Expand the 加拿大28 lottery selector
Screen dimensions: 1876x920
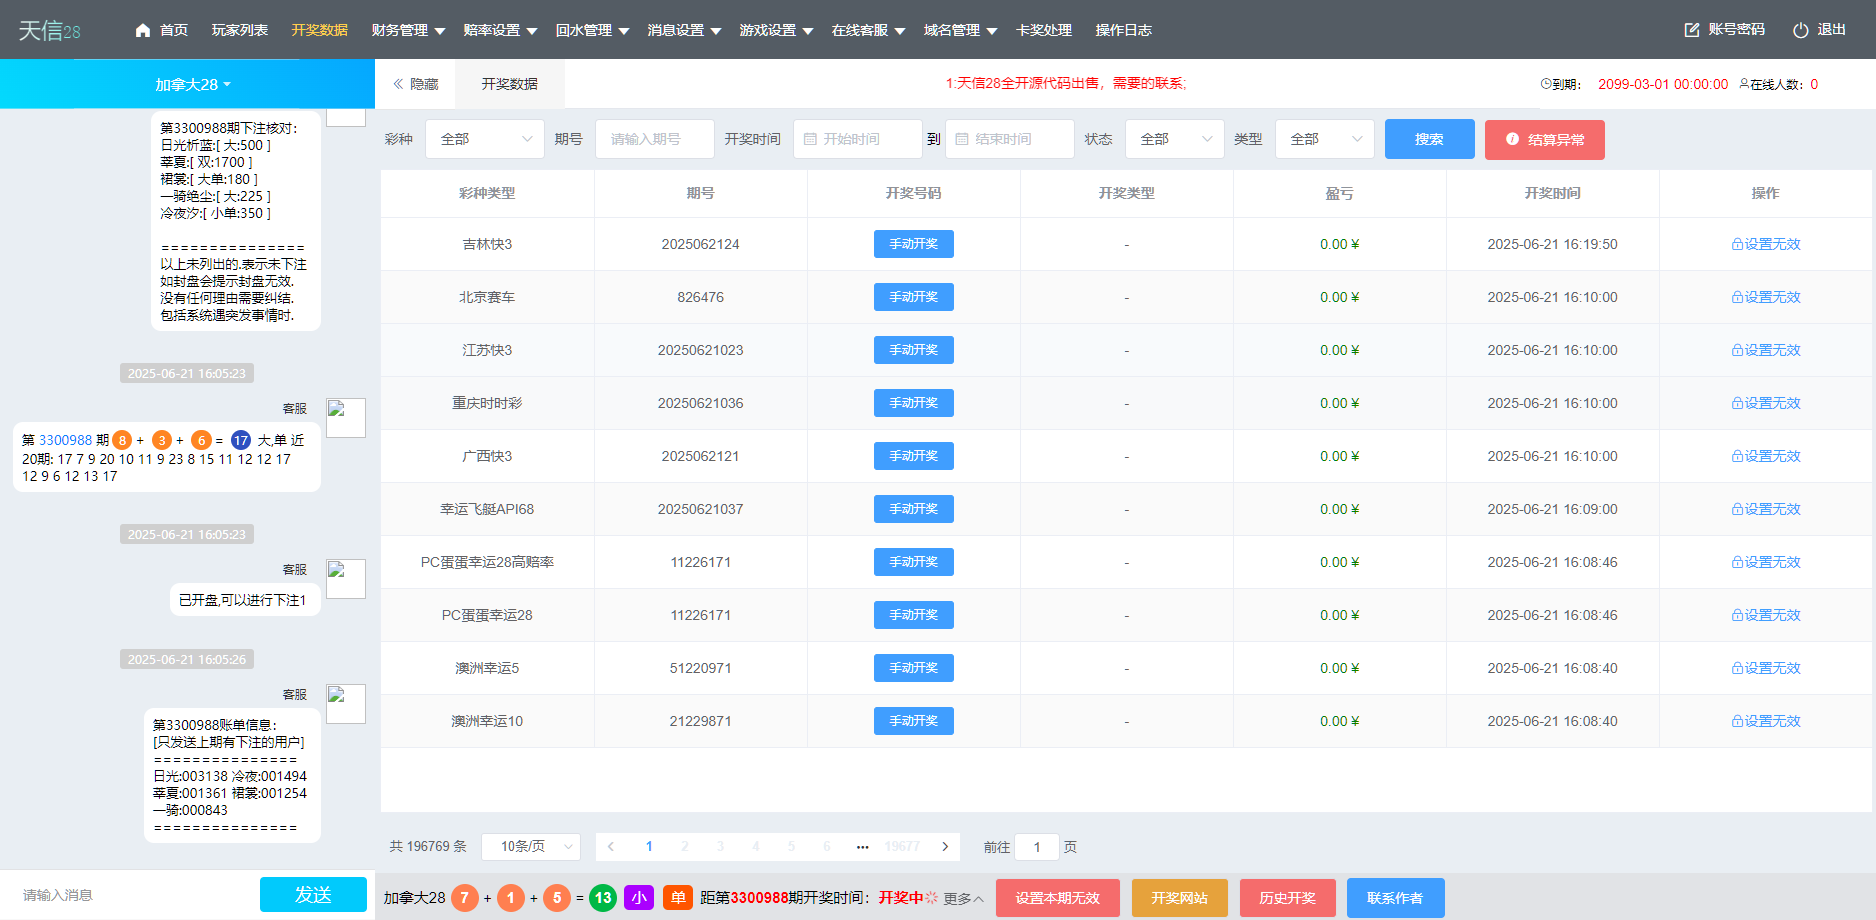click(191, 85)
